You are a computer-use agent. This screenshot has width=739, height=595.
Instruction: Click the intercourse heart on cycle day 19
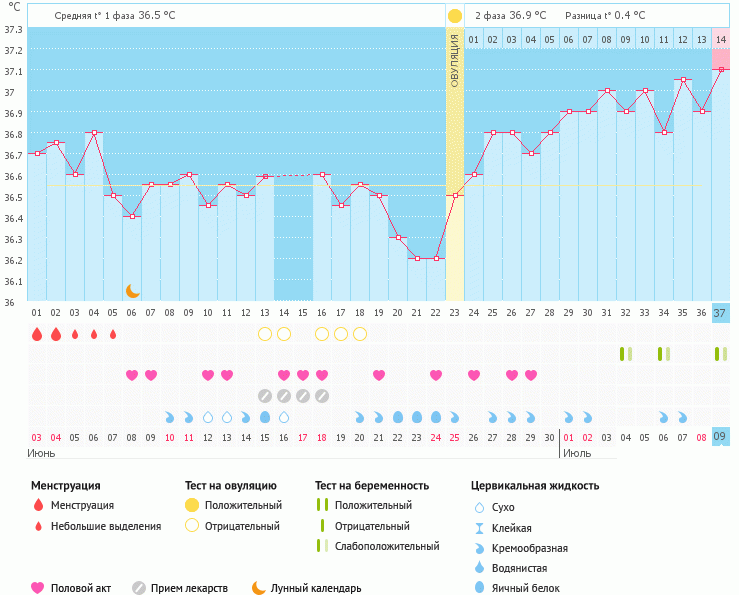click(379, 375)
